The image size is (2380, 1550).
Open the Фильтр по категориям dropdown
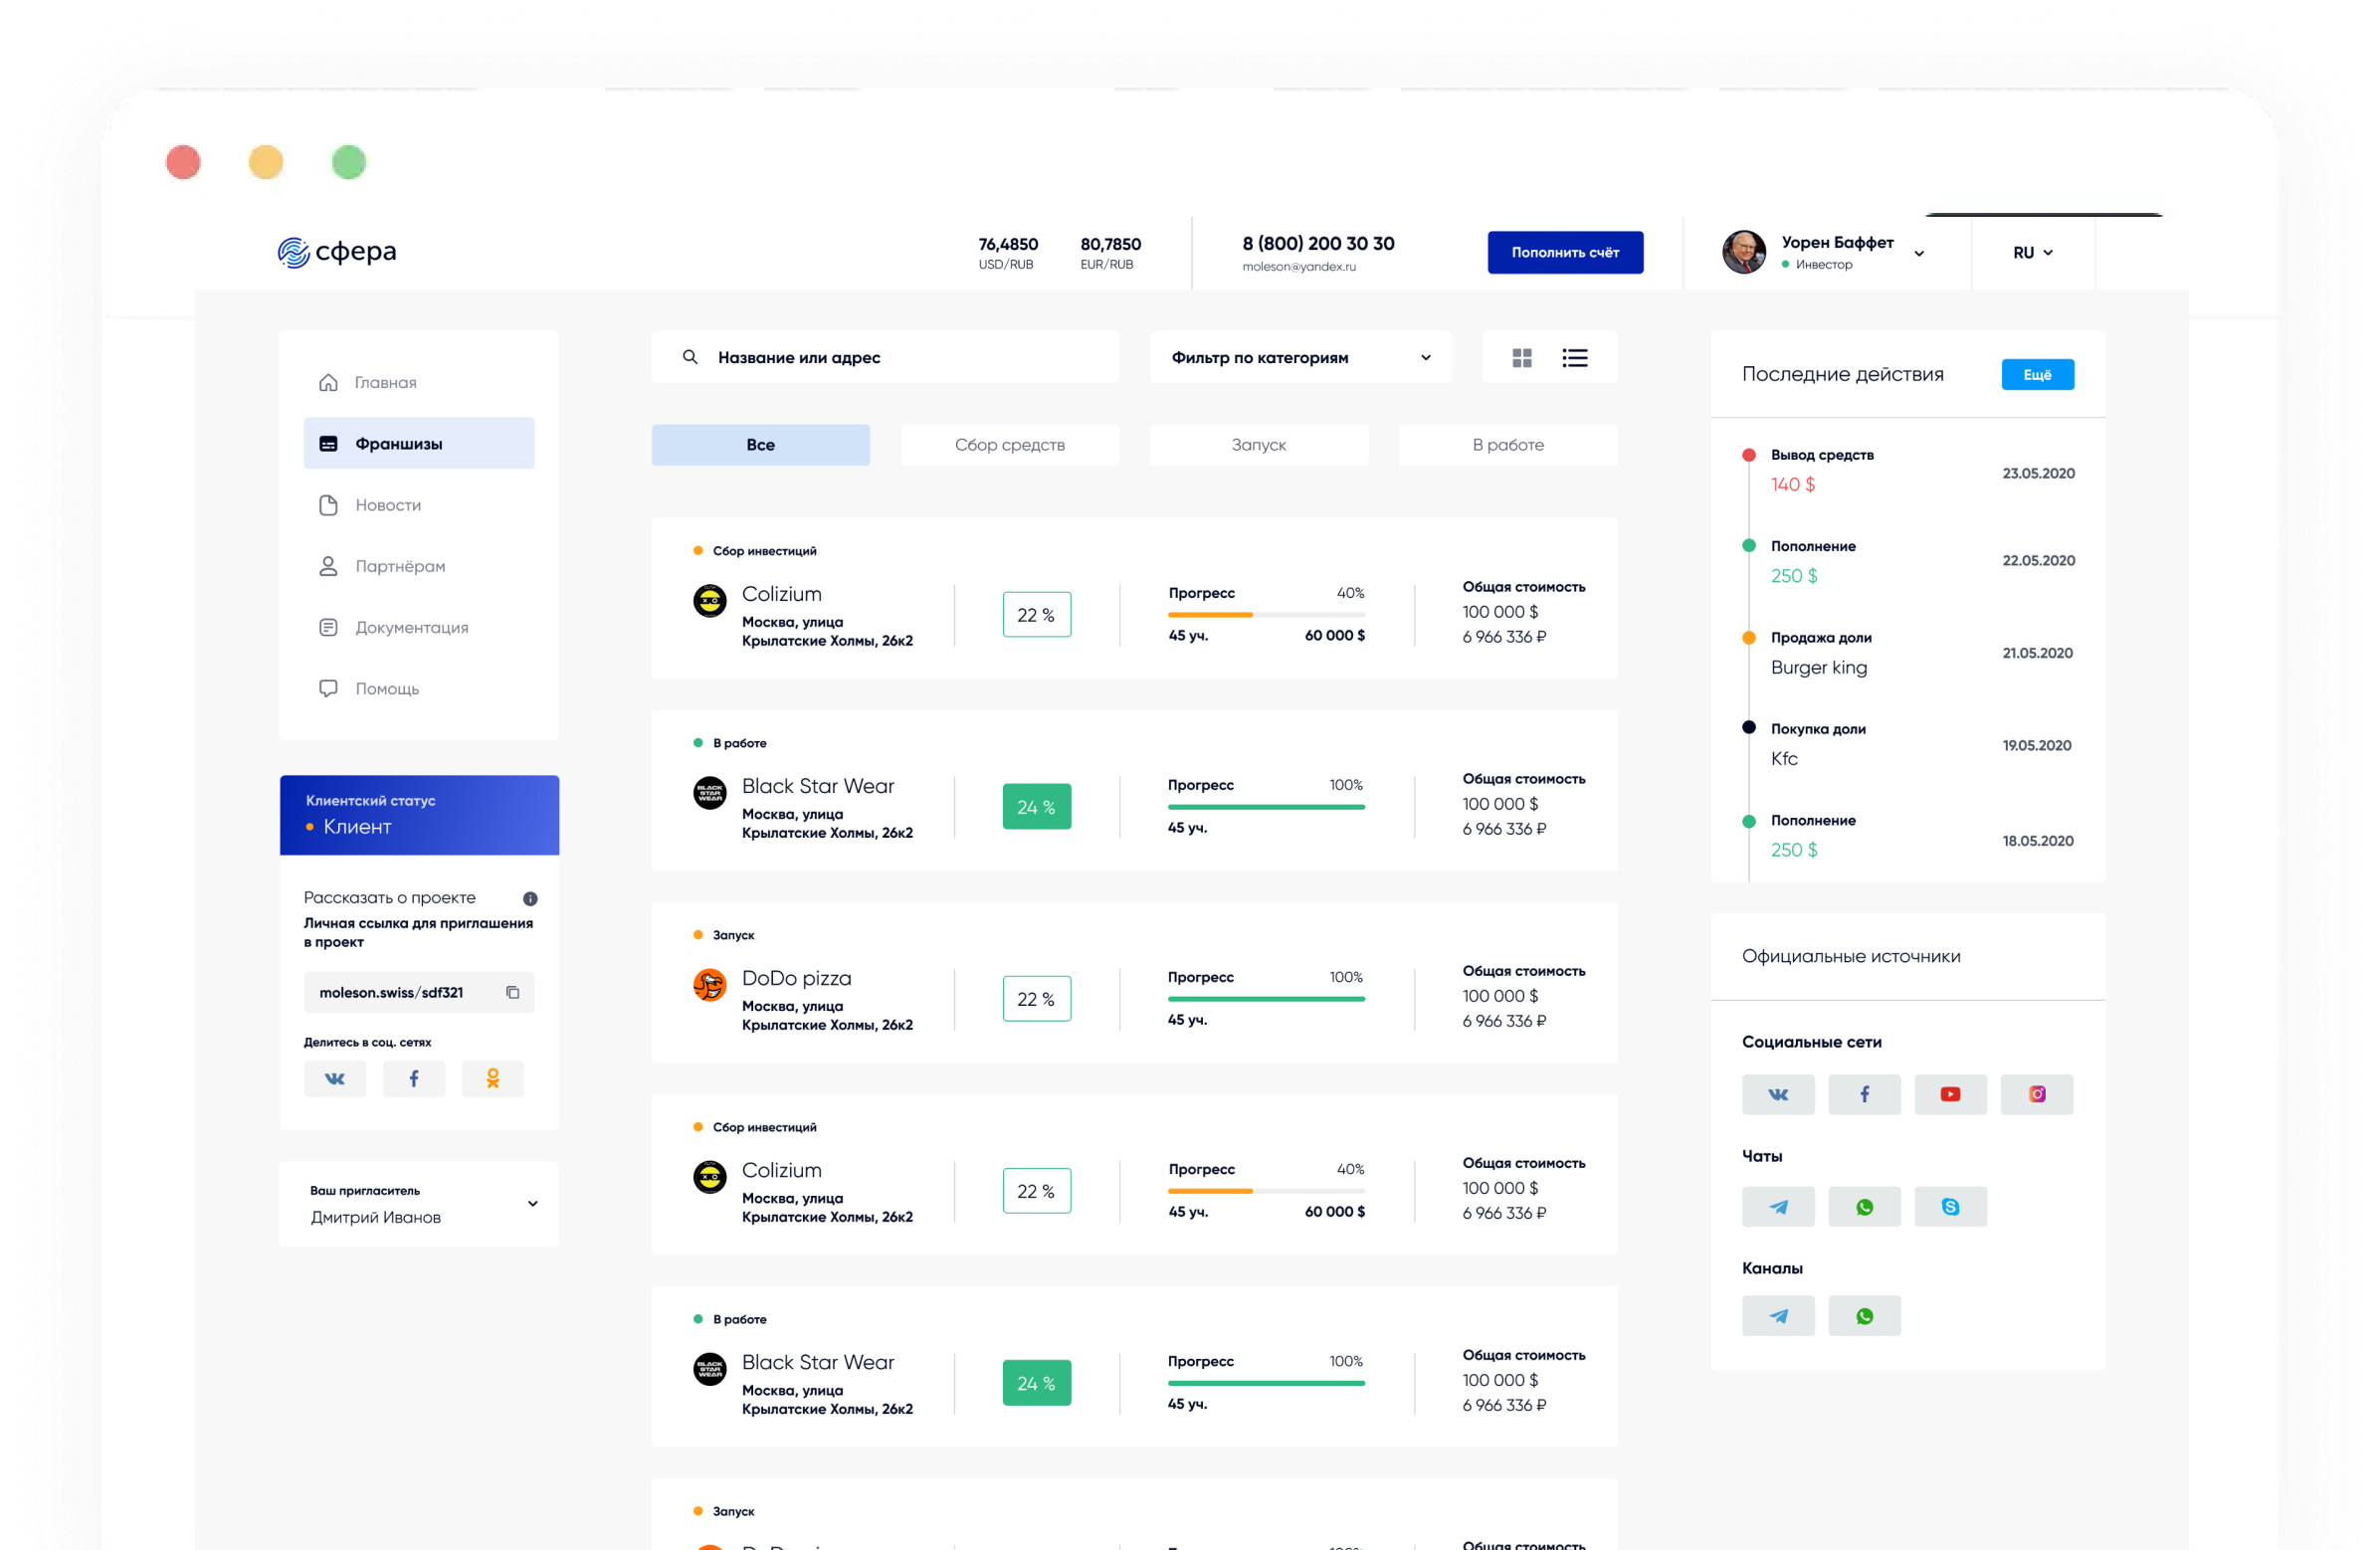pos(1300,357)
